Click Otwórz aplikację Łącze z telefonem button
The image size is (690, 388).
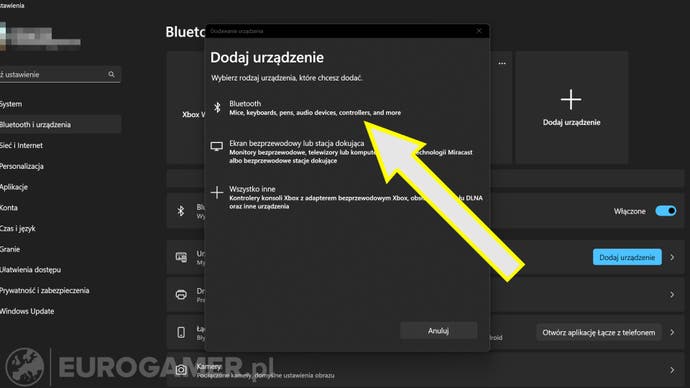(598, 333)
